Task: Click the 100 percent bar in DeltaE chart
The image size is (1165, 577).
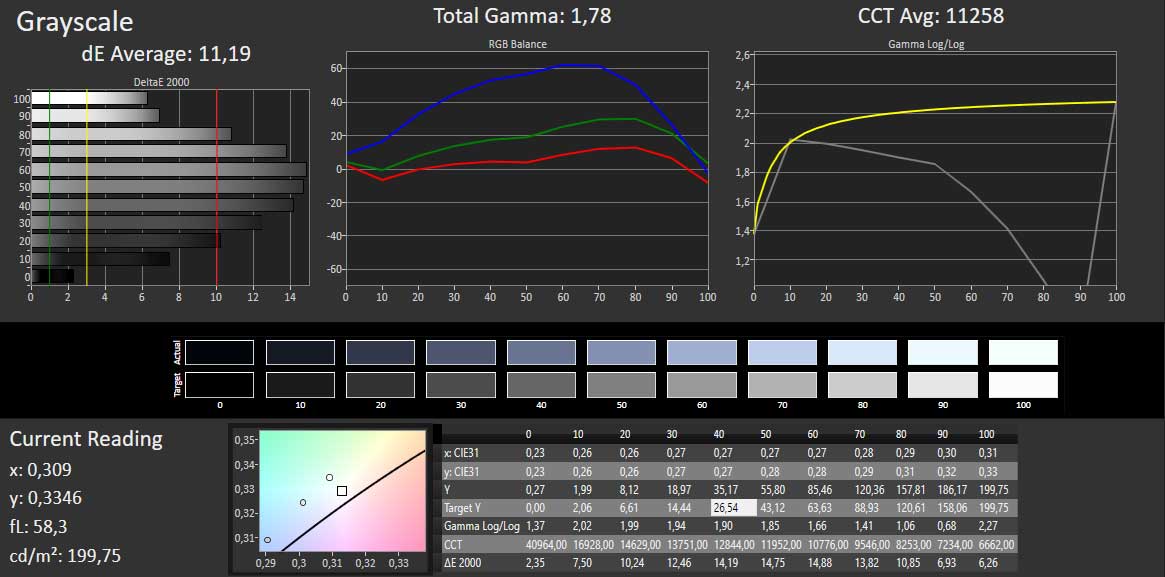Action: tap(89, 98)
